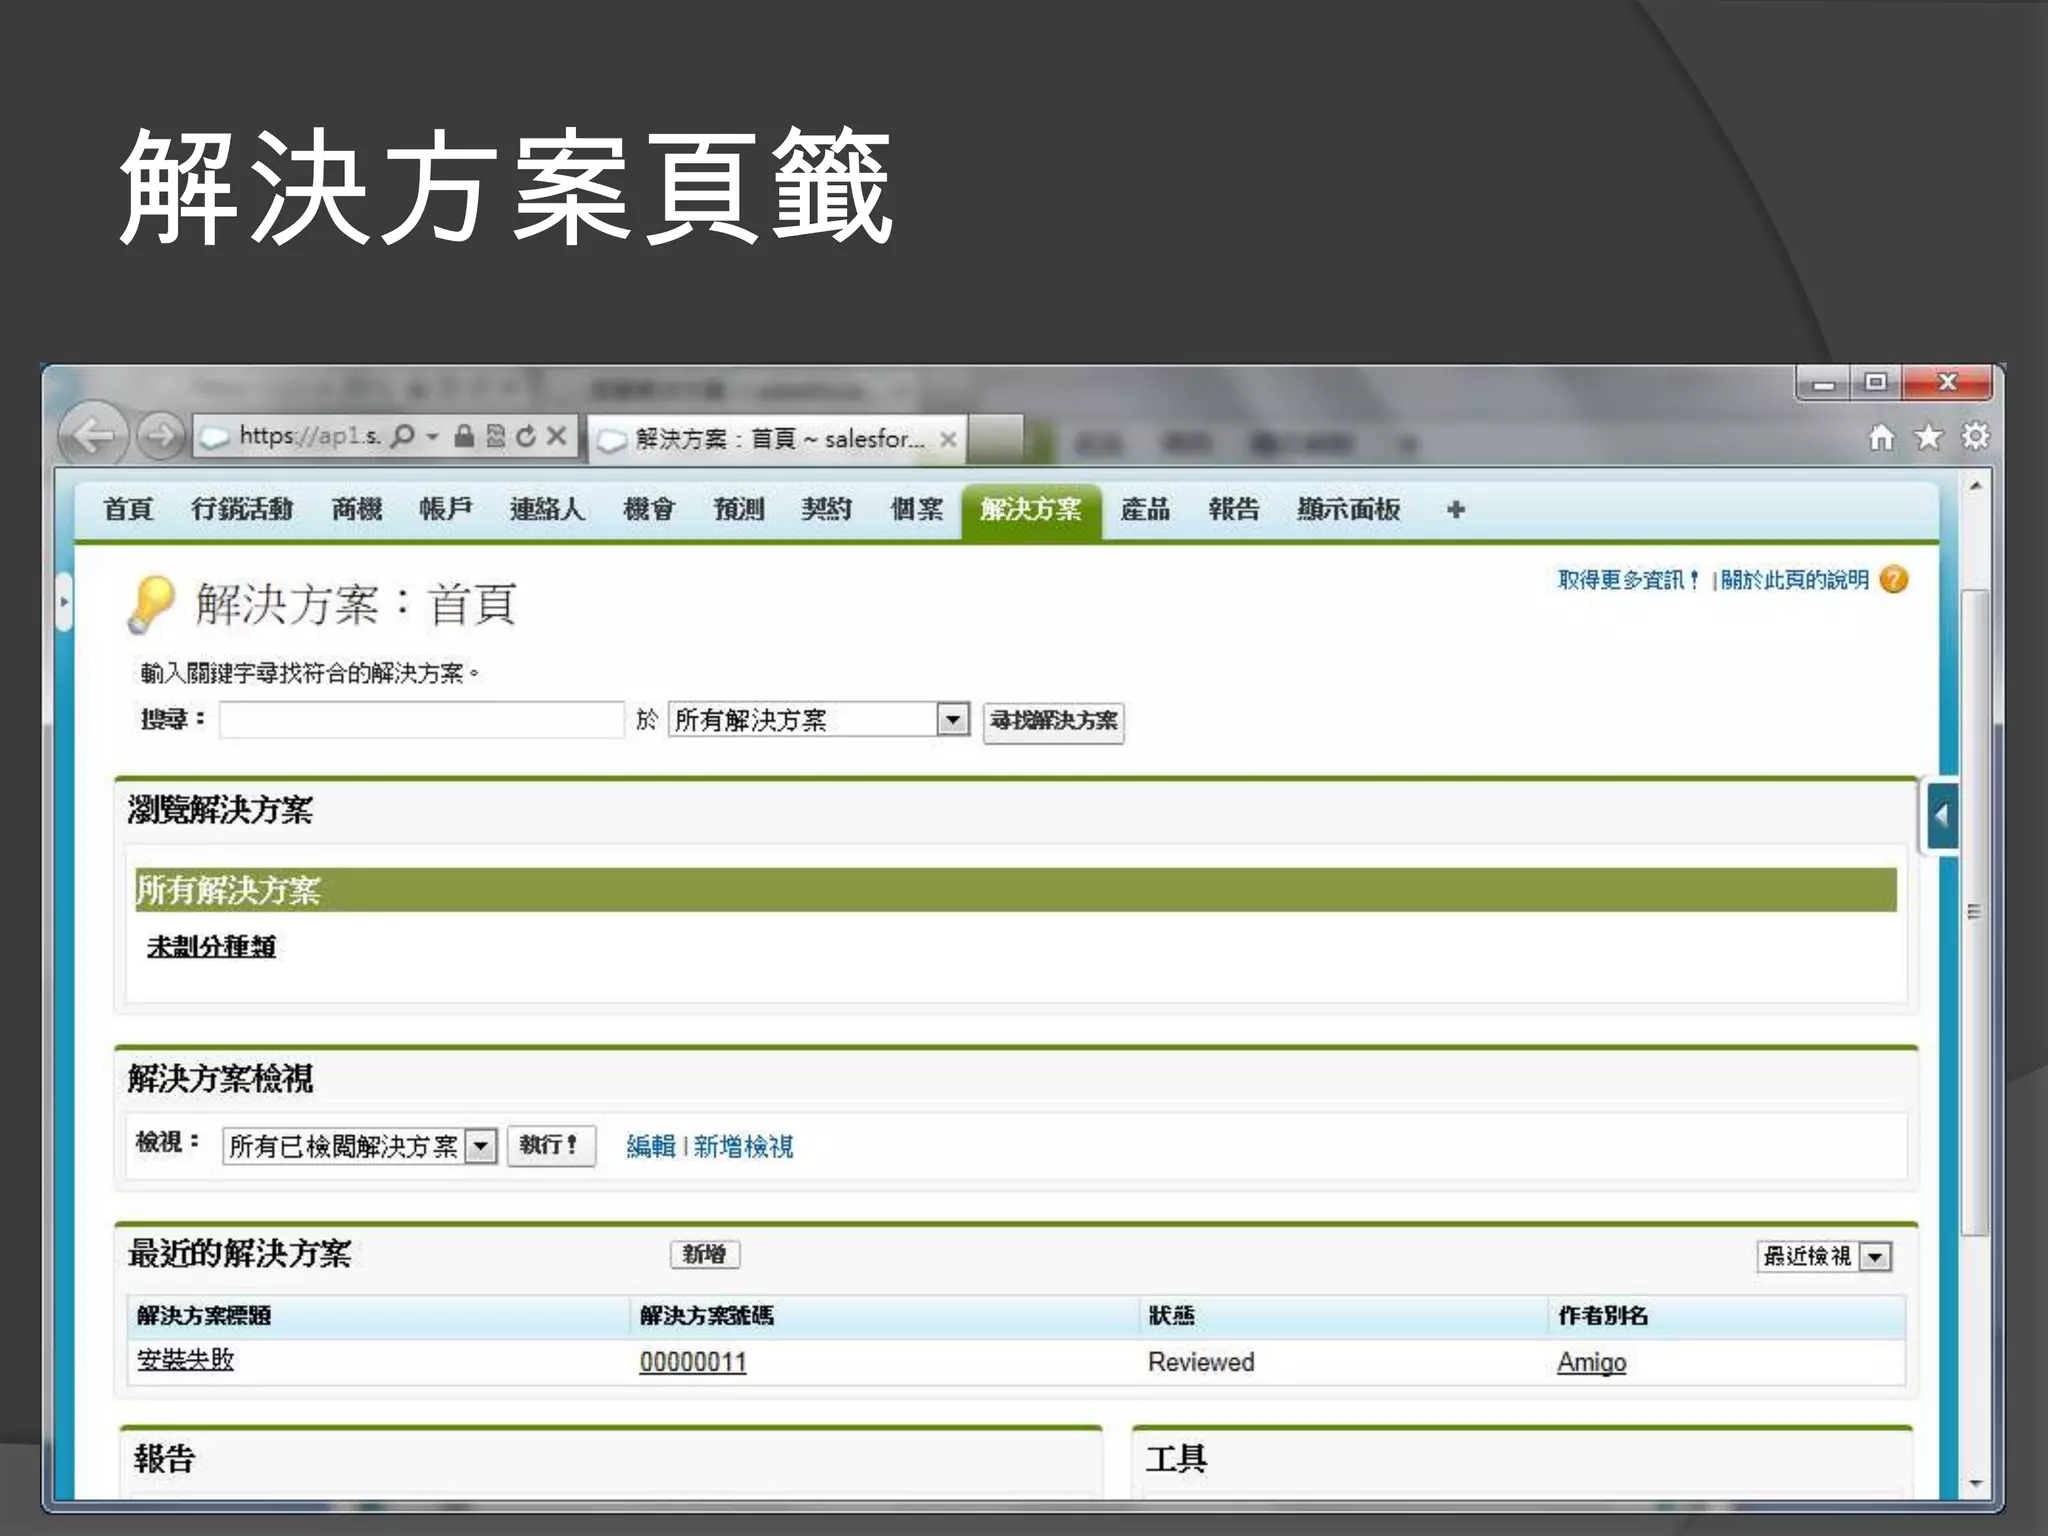This screenshot has width=2048, height=1536.
Task: Click the browser back arrow button
Action: pyautogui.click(x=94, y=435)
